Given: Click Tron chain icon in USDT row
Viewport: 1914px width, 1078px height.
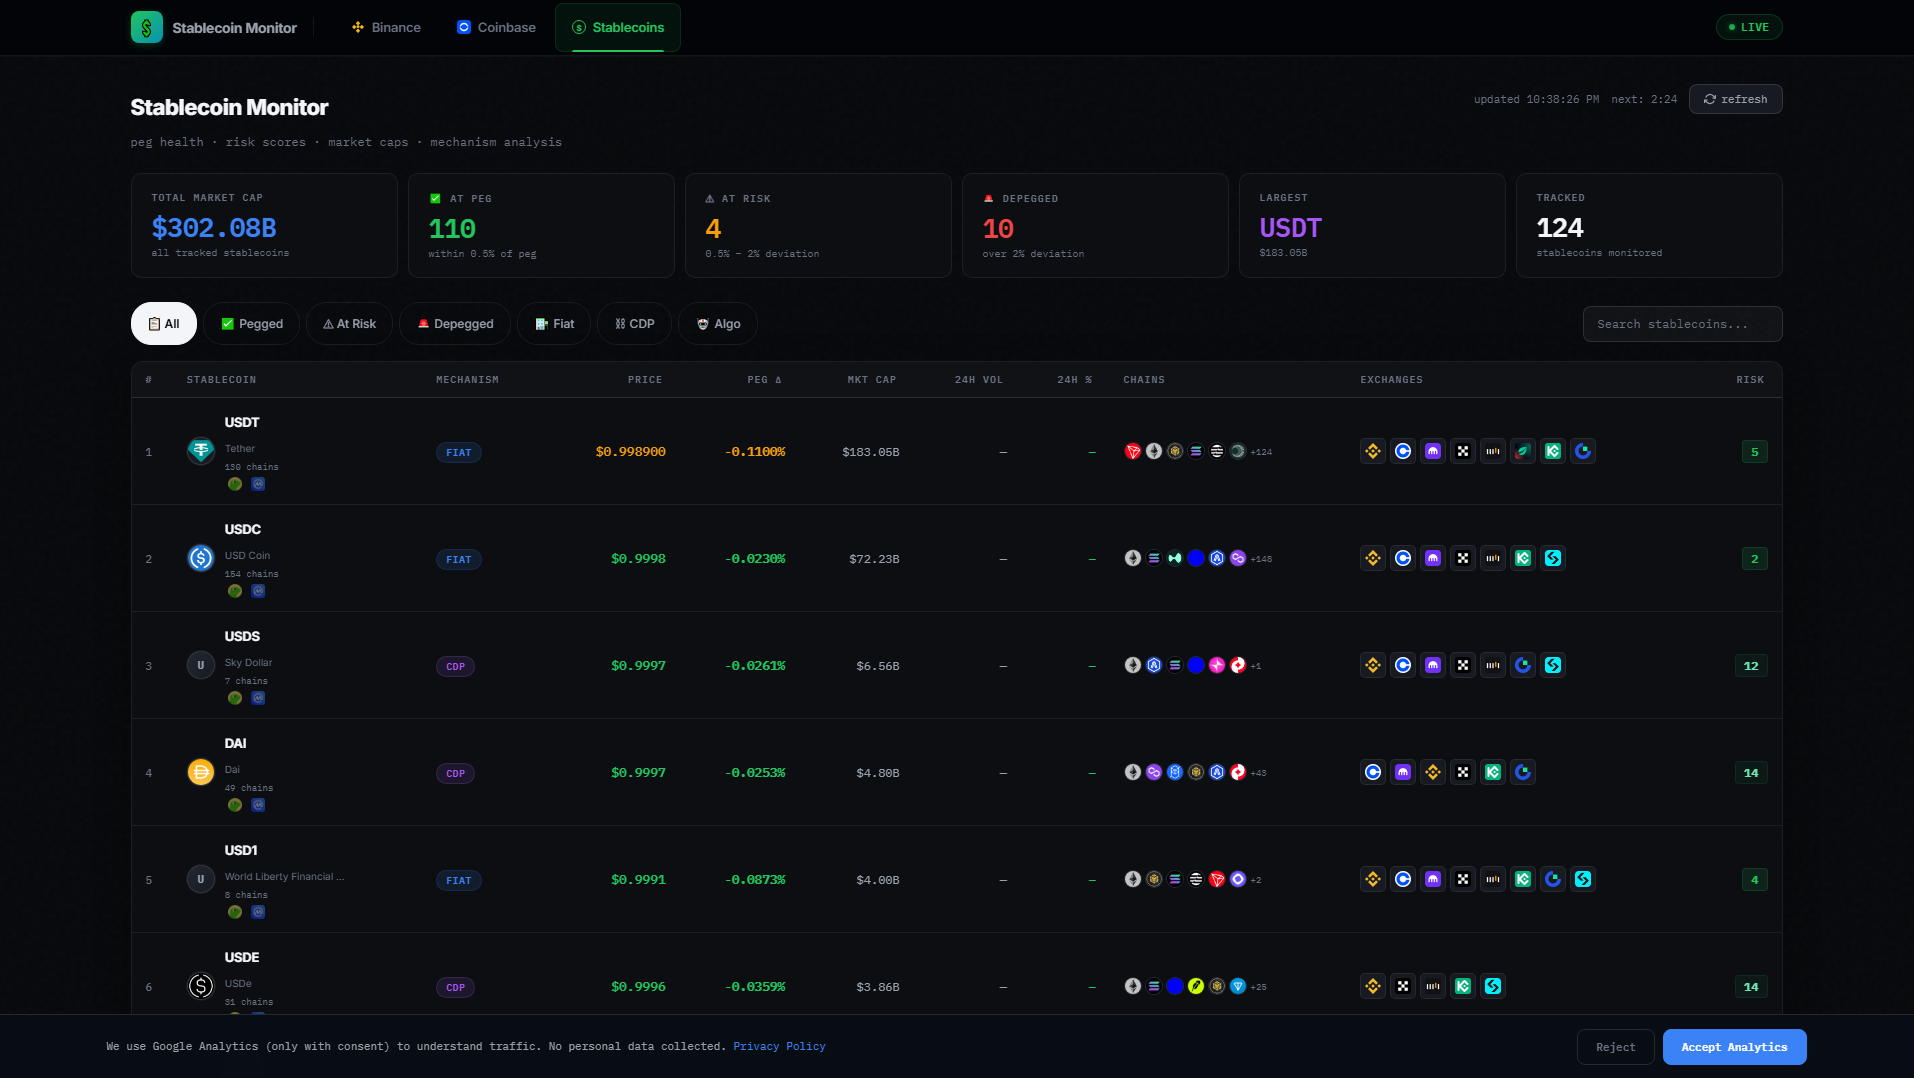Looking at the screenshot, I should (x=1133, y=451).
